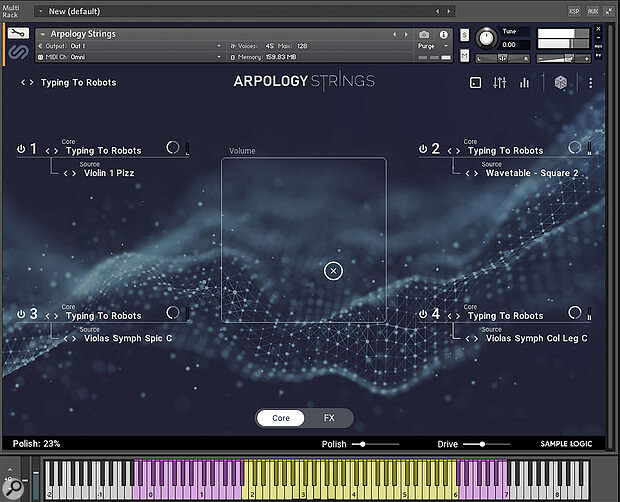Adjust the instrument pan slider
Screen dimensions: 620x502
503,59
